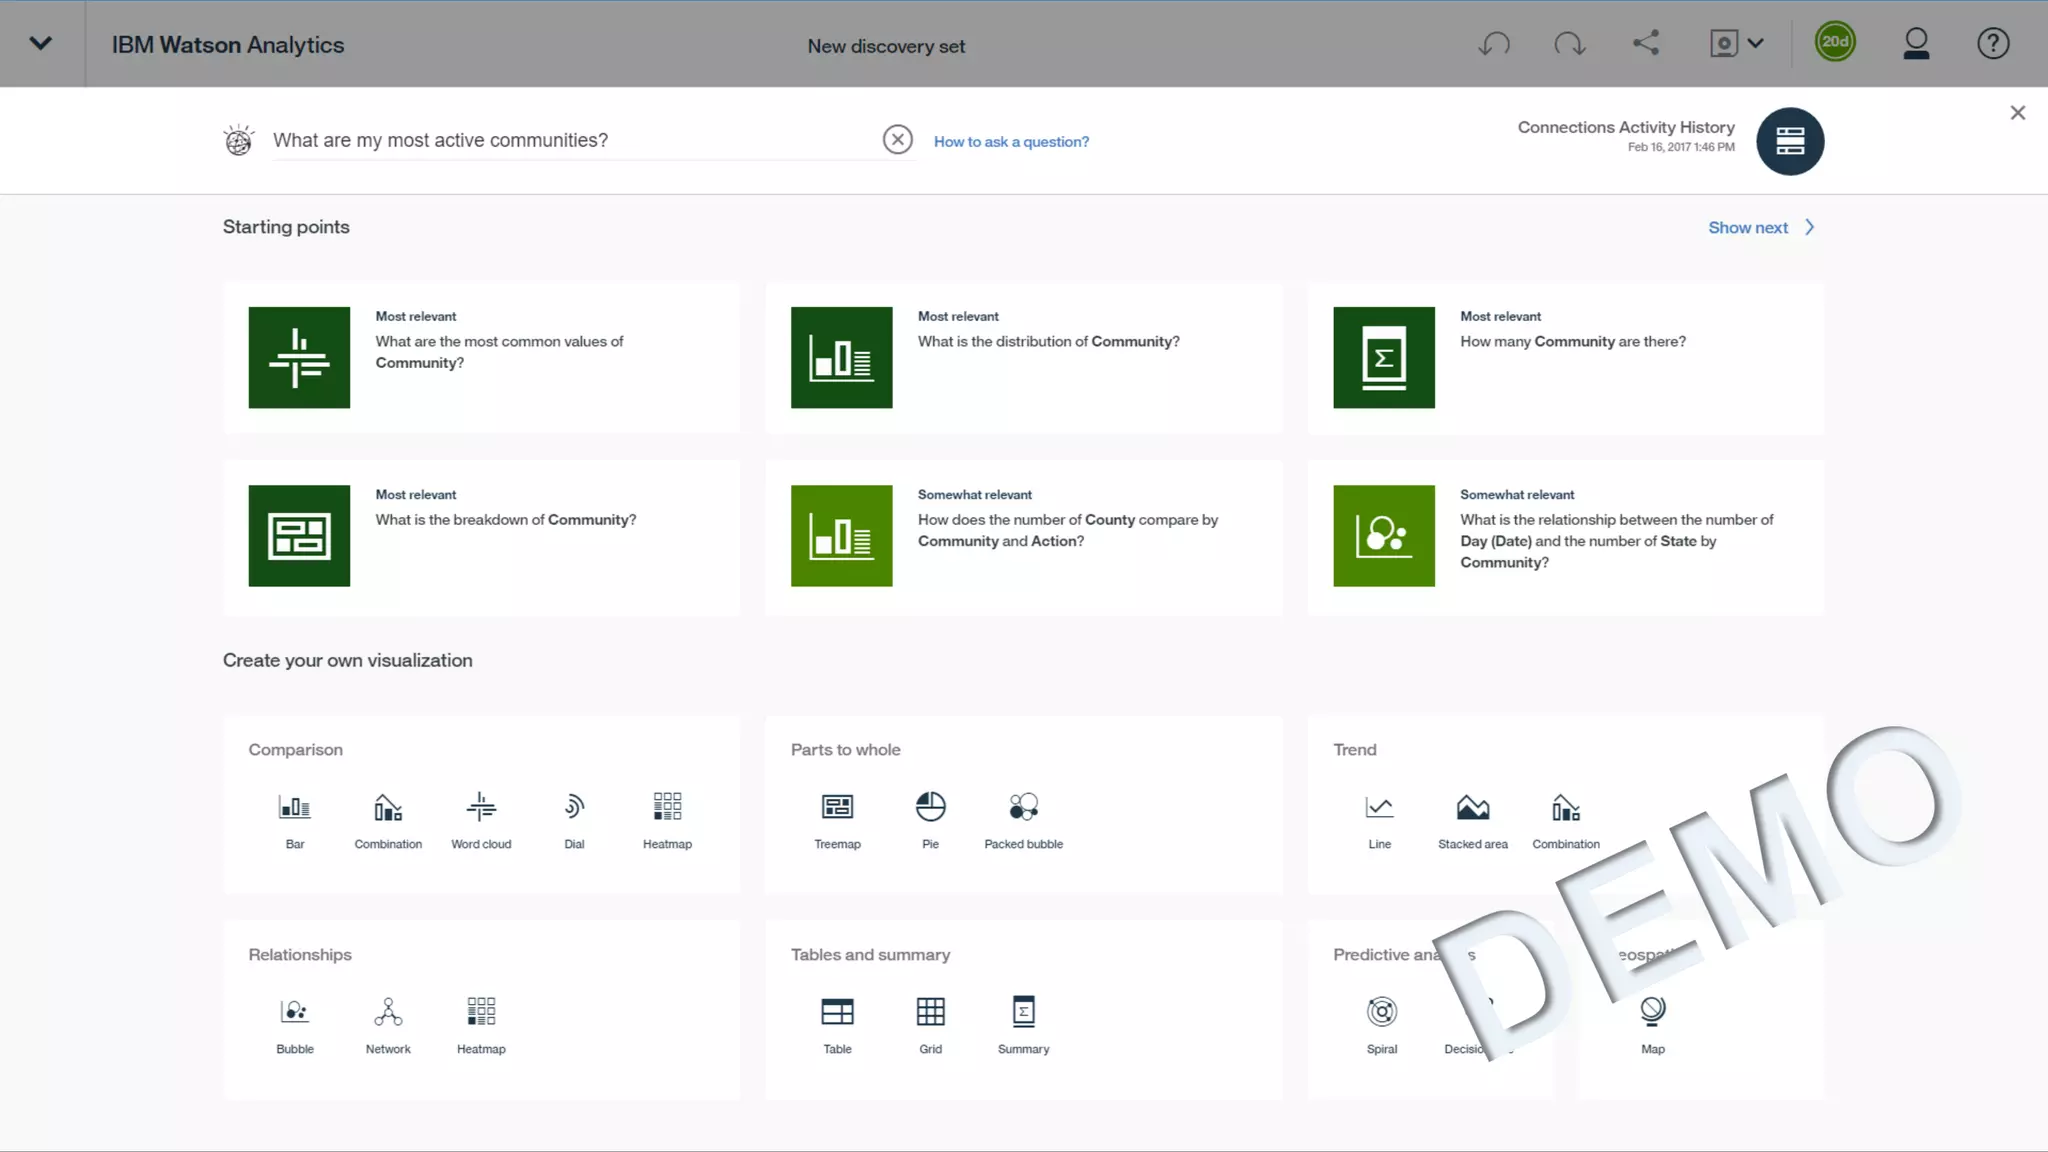Image resolution: width=2048 pixels, height=1152 pixels.
Task: Choose the Treemap visualization icon
Action: pos(837,819)
